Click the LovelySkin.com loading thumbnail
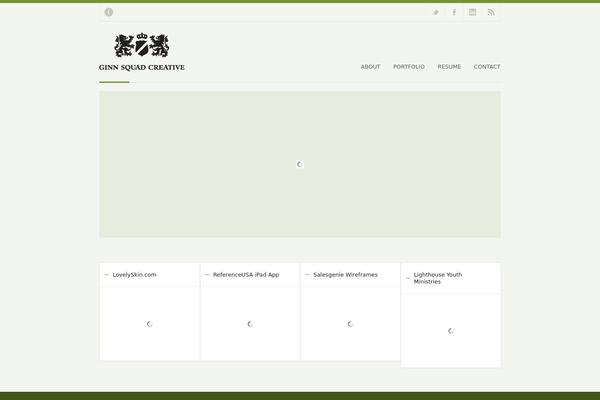Viewport: 600px width, 400px height. (150, 324)
